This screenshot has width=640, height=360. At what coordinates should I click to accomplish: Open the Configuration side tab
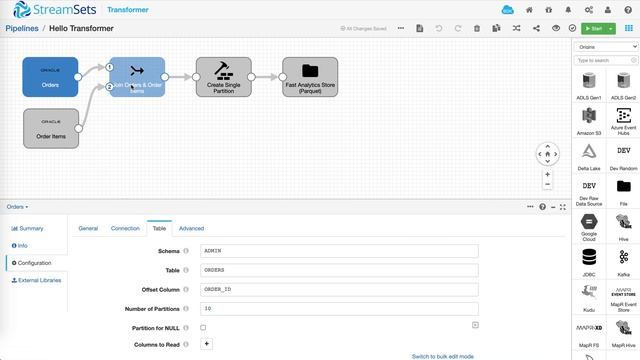tap(32, 263)
